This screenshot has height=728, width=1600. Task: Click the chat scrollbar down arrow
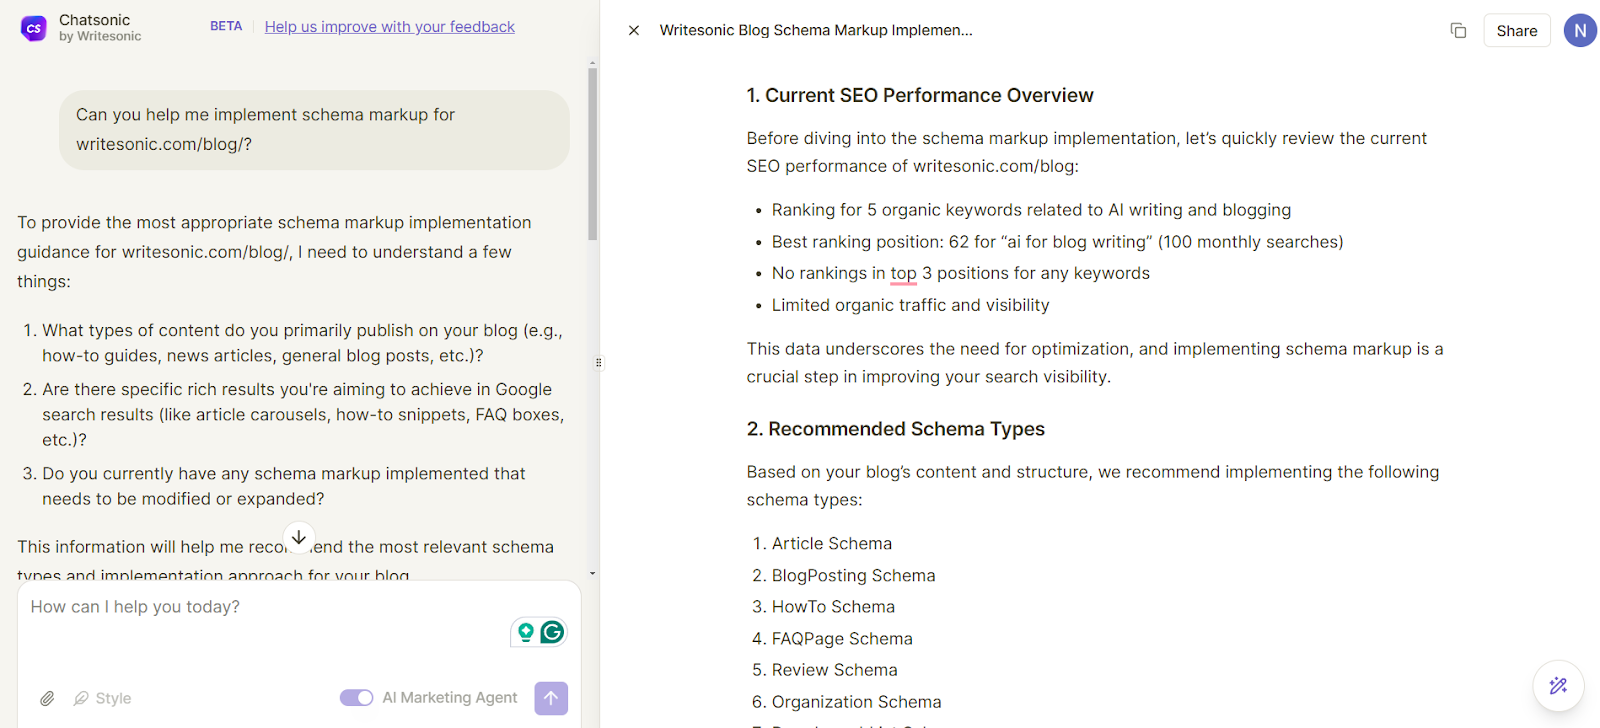pyautogui.click(x=592, y=574)
